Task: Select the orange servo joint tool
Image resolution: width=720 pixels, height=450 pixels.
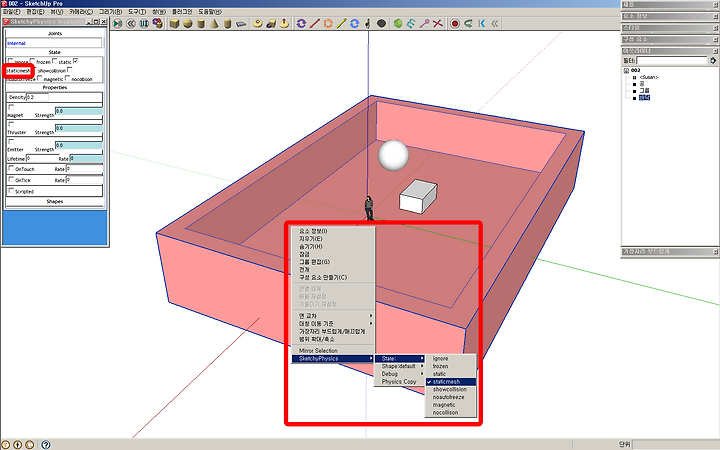Action: coord(328,23)
